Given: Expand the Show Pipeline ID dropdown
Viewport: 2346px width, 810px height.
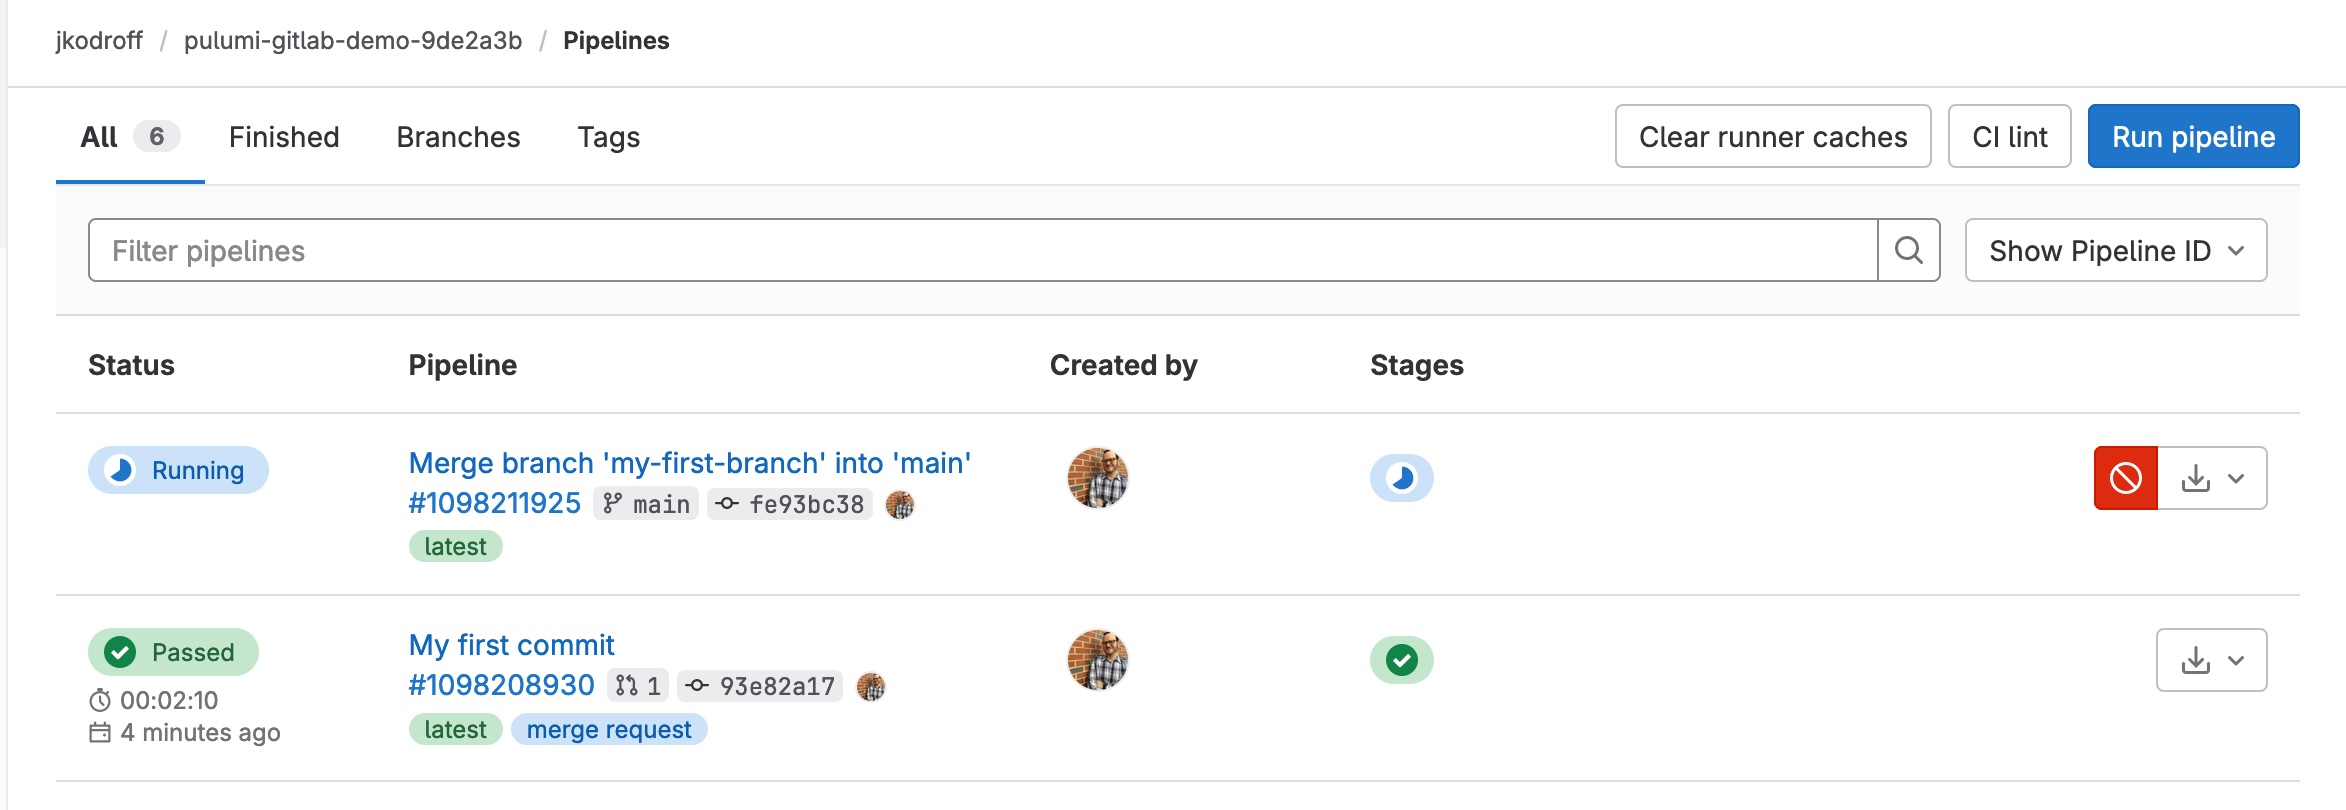Looking at the screenshot, I should point(2116,250).
